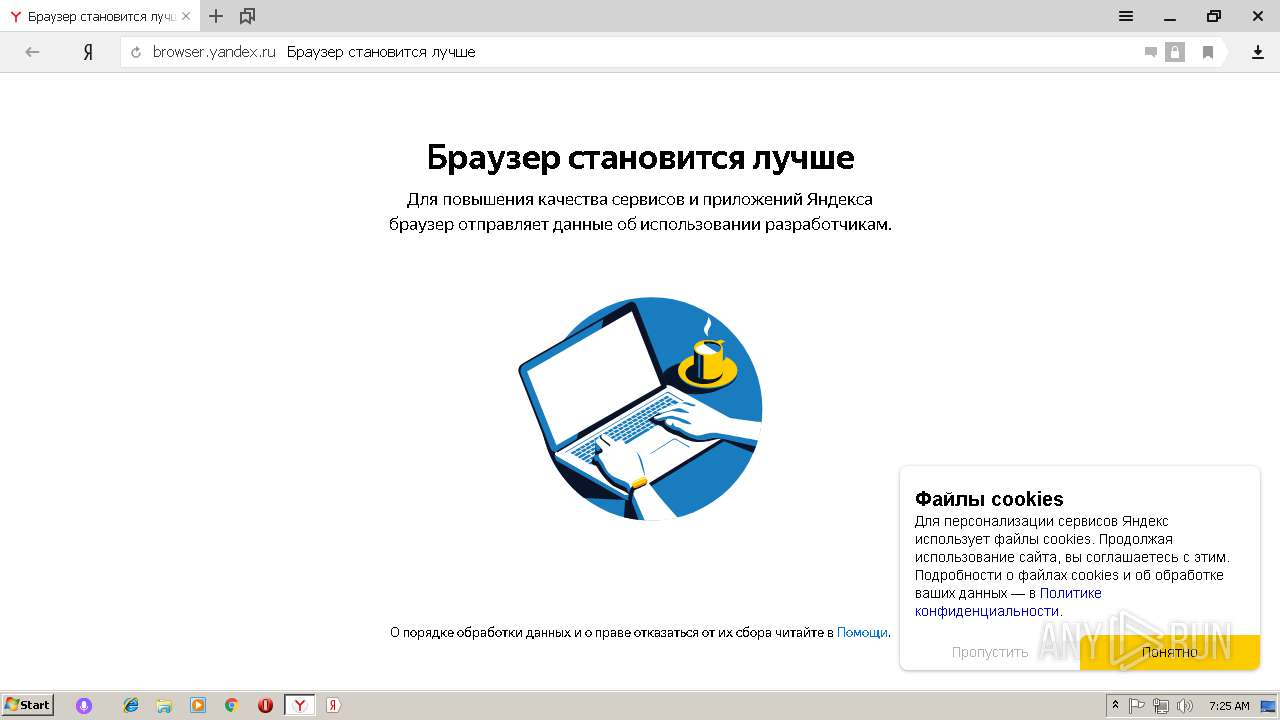Image resolution: width=1280 pixels, height=720 pixels.
Task: Open the Yandex Browser main menu
Action: tap(1126, 16)
